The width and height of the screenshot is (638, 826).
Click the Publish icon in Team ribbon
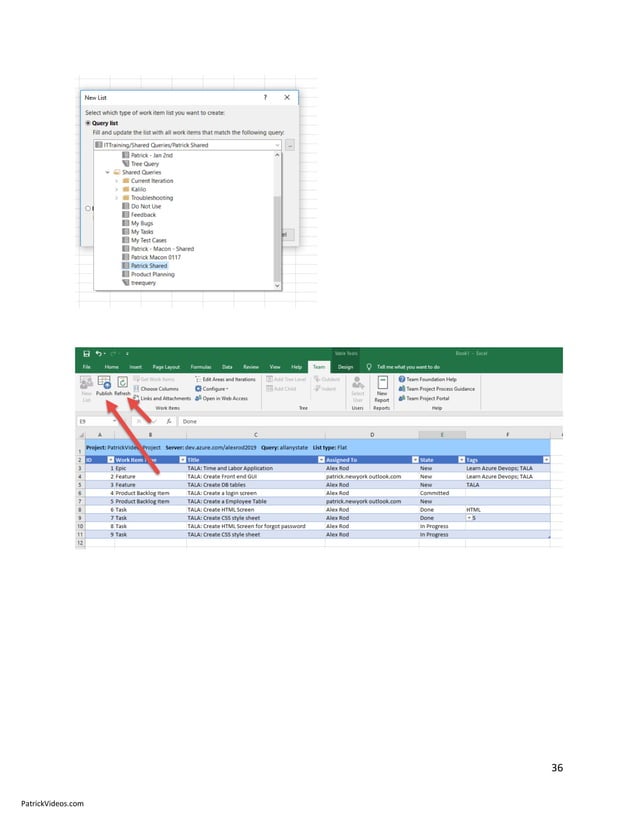(104, 386)
